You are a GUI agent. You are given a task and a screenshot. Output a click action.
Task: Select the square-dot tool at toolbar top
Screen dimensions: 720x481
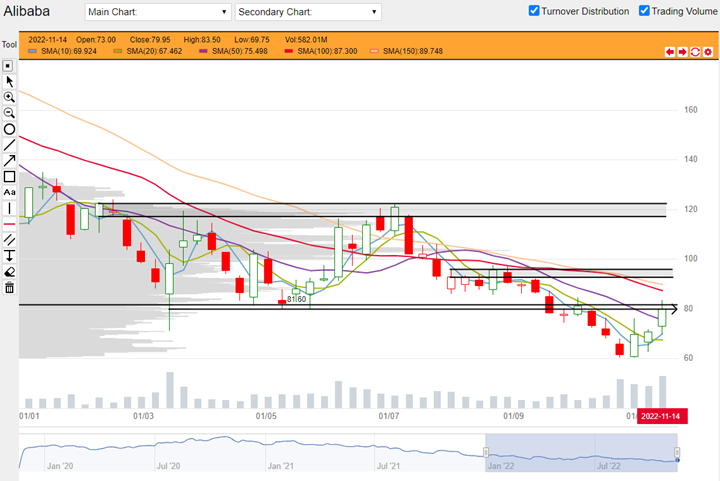8,66
